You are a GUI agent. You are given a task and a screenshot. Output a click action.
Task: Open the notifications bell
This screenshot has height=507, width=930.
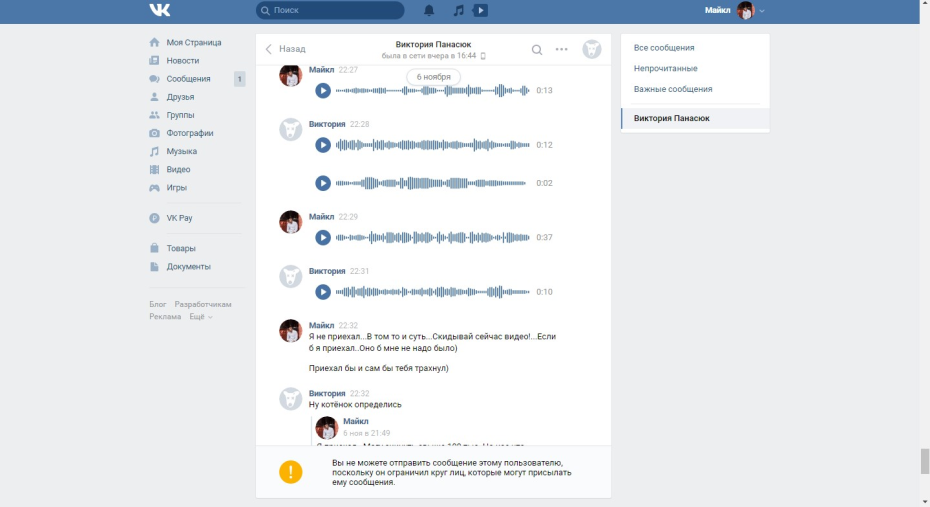click(429, 11)
